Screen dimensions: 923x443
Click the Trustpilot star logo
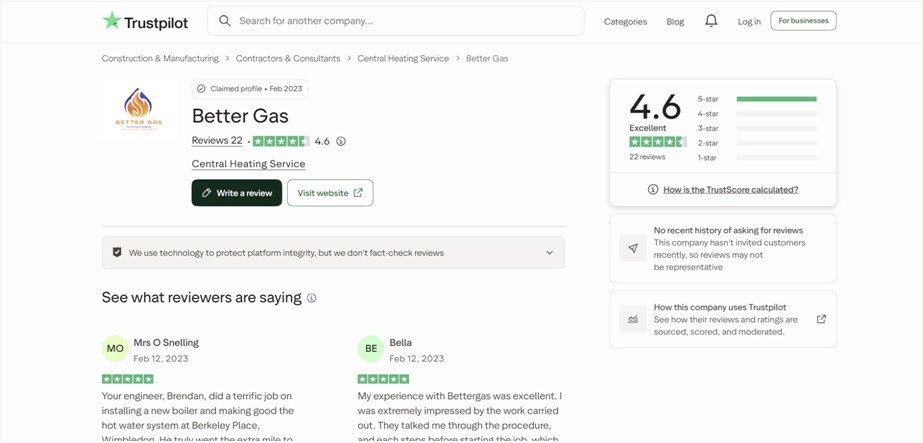(111, 21)
